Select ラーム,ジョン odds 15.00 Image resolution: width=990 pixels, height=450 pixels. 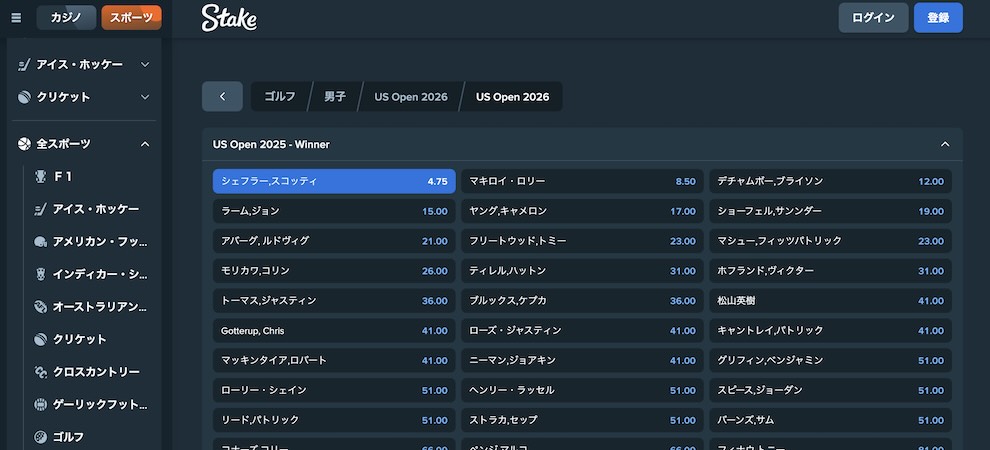(x=334, y=211)
